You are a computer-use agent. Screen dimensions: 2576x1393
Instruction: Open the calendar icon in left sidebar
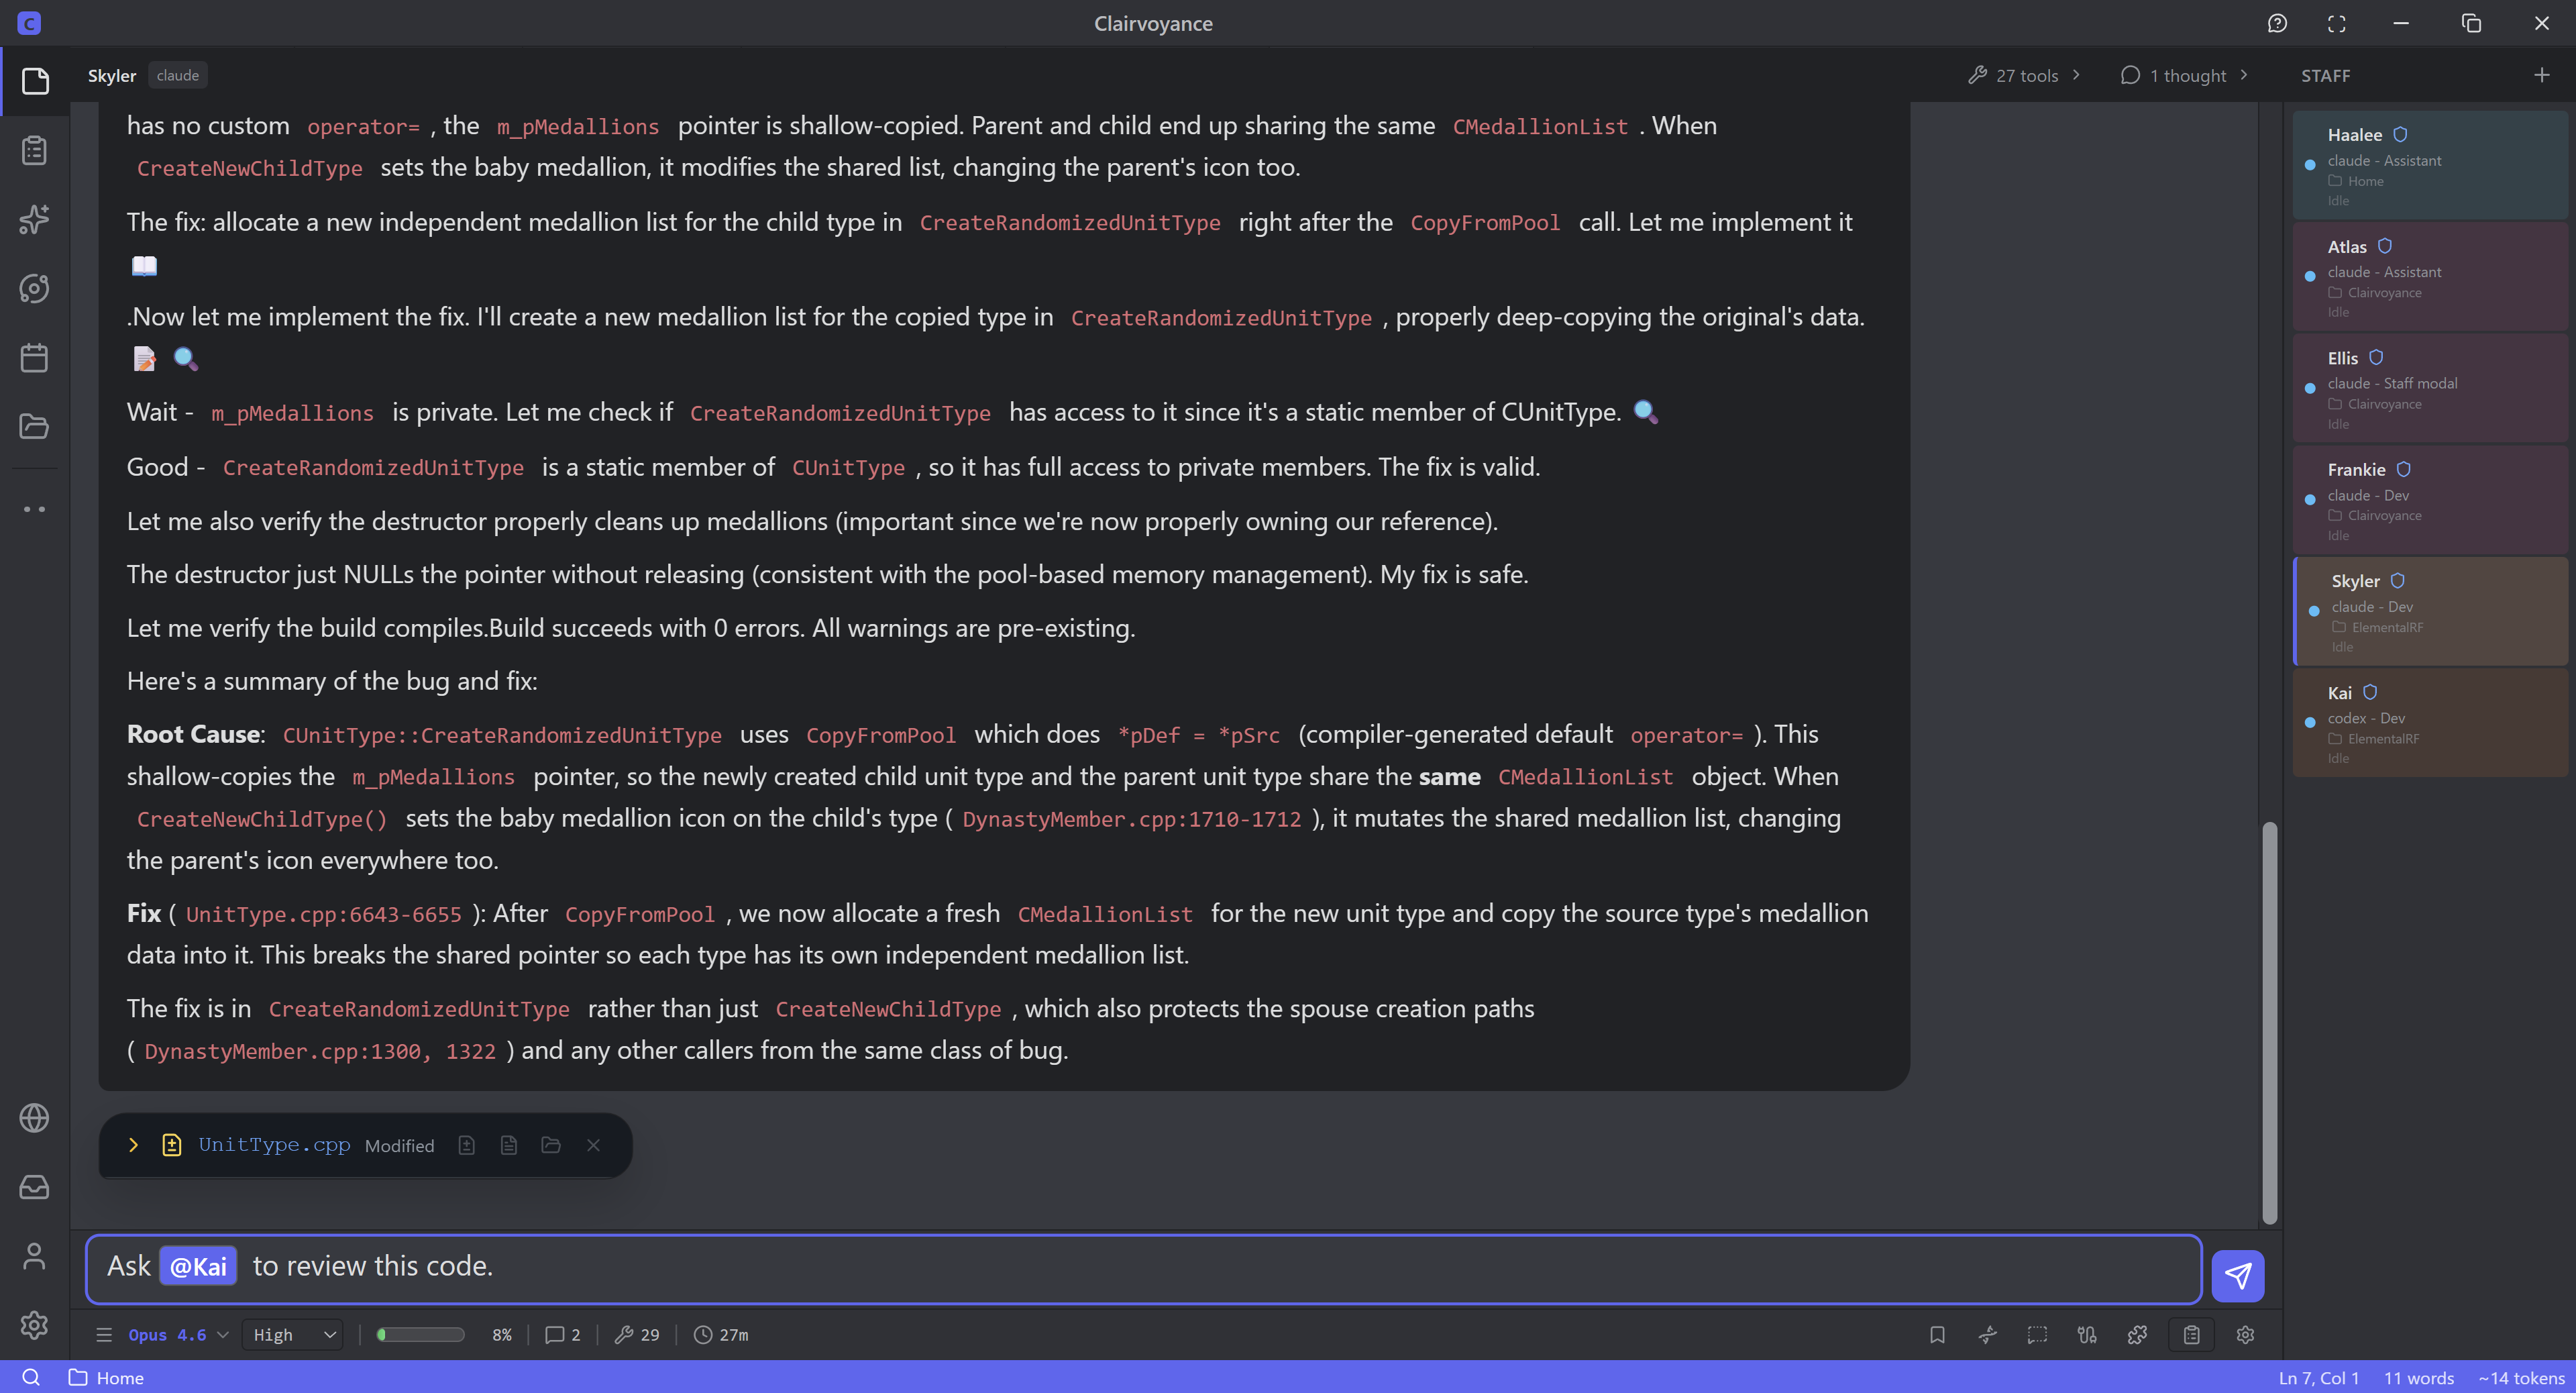[x=34, y=357]
